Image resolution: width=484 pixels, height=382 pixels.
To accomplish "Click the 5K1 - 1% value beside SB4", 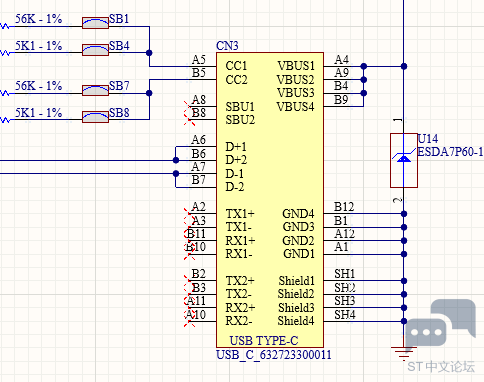I will [39, 46].
